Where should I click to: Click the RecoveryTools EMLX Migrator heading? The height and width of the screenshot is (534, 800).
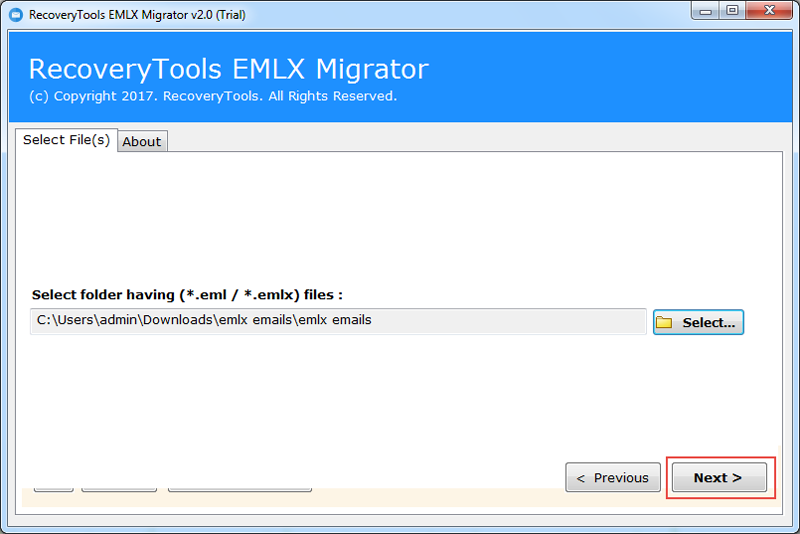(x=229, y=69)
